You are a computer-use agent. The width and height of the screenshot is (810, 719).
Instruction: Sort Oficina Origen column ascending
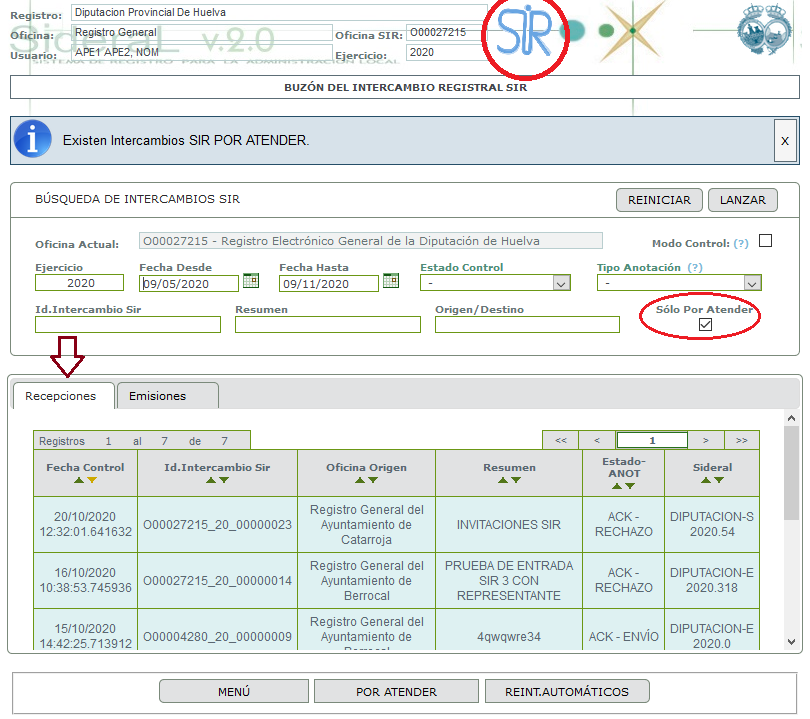point(360,480)
